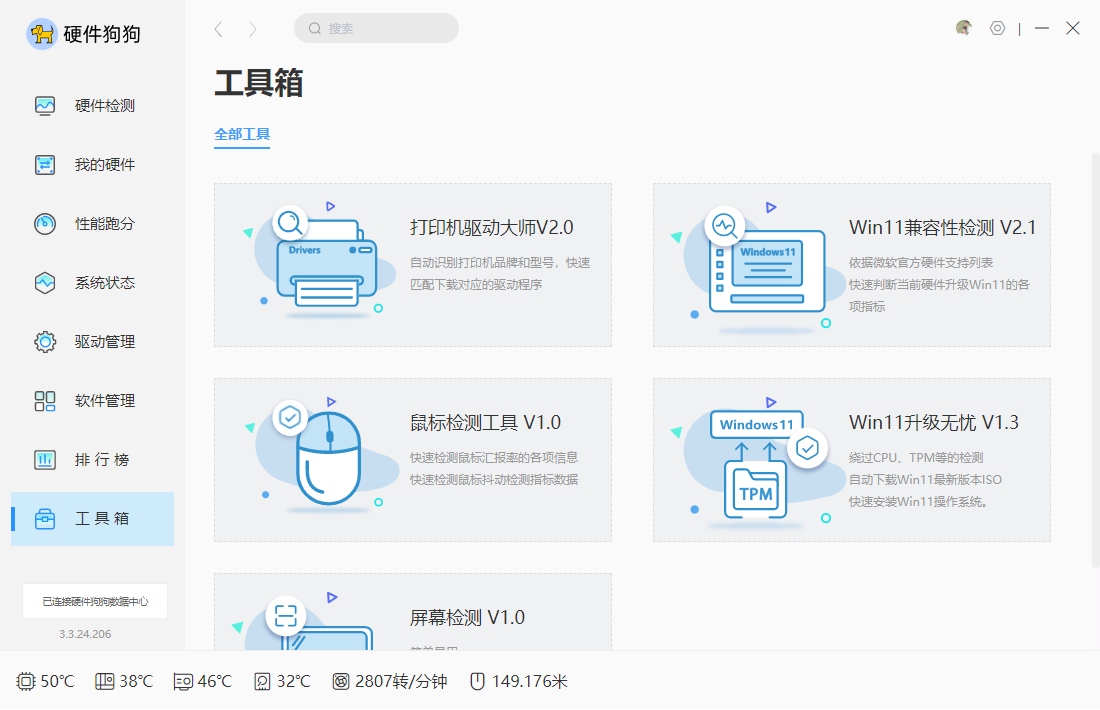Screen dimensions: 1100x710
Task: Minimize the 硬件狗狗 window
Action: tap(1042, 28)
